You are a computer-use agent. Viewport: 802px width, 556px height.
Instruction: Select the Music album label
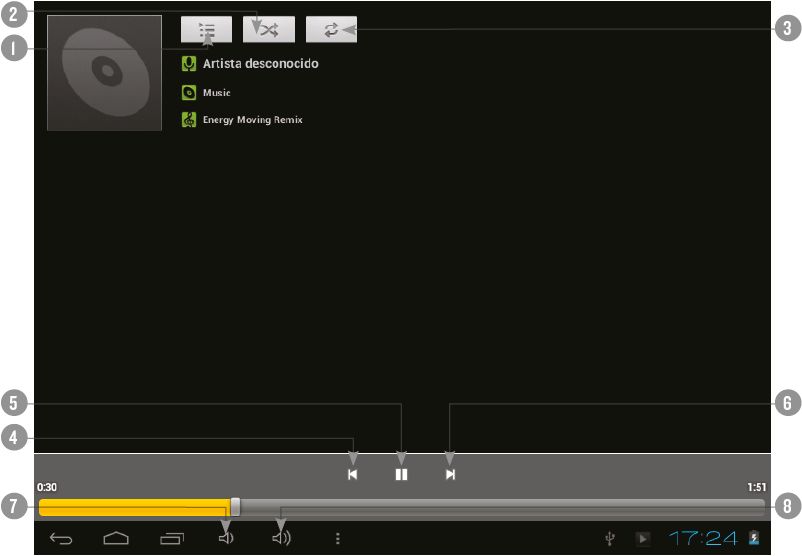point(216,93)
